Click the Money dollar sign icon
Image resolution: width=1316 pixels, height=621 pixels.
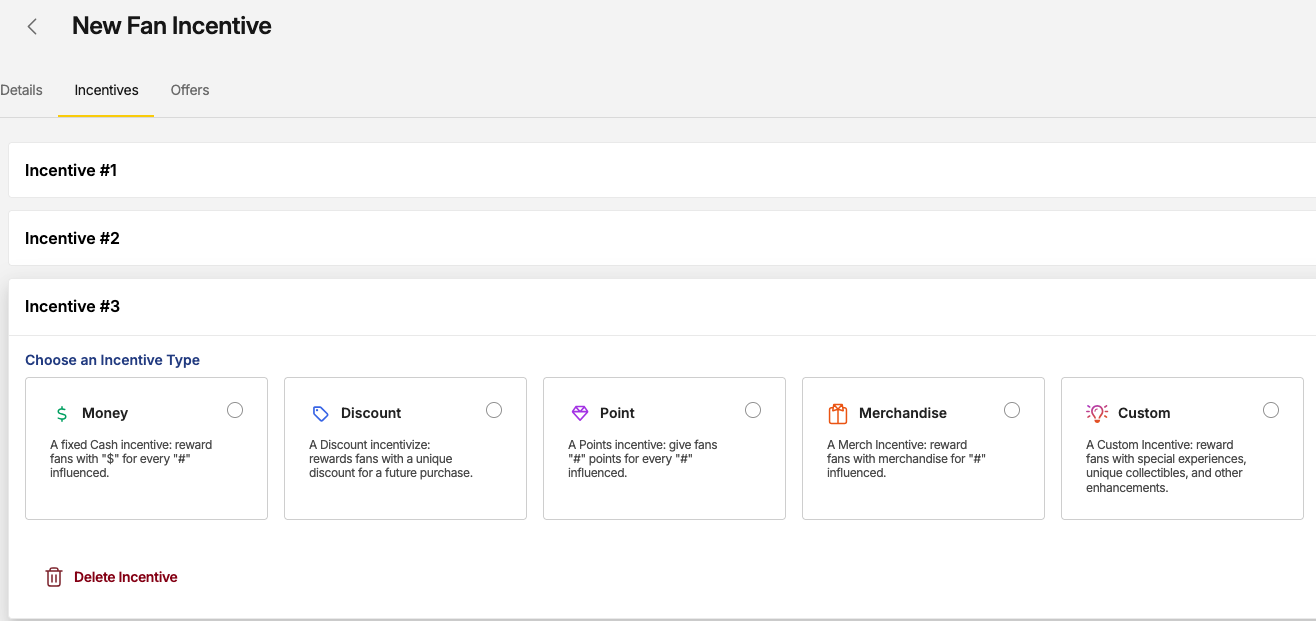(x=62, y=414)
